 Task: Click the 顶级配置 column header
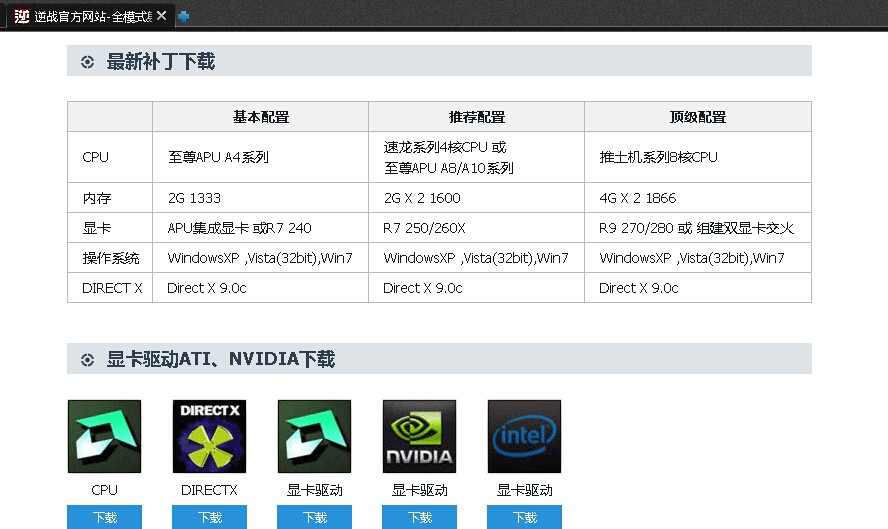tap(698, 117)
